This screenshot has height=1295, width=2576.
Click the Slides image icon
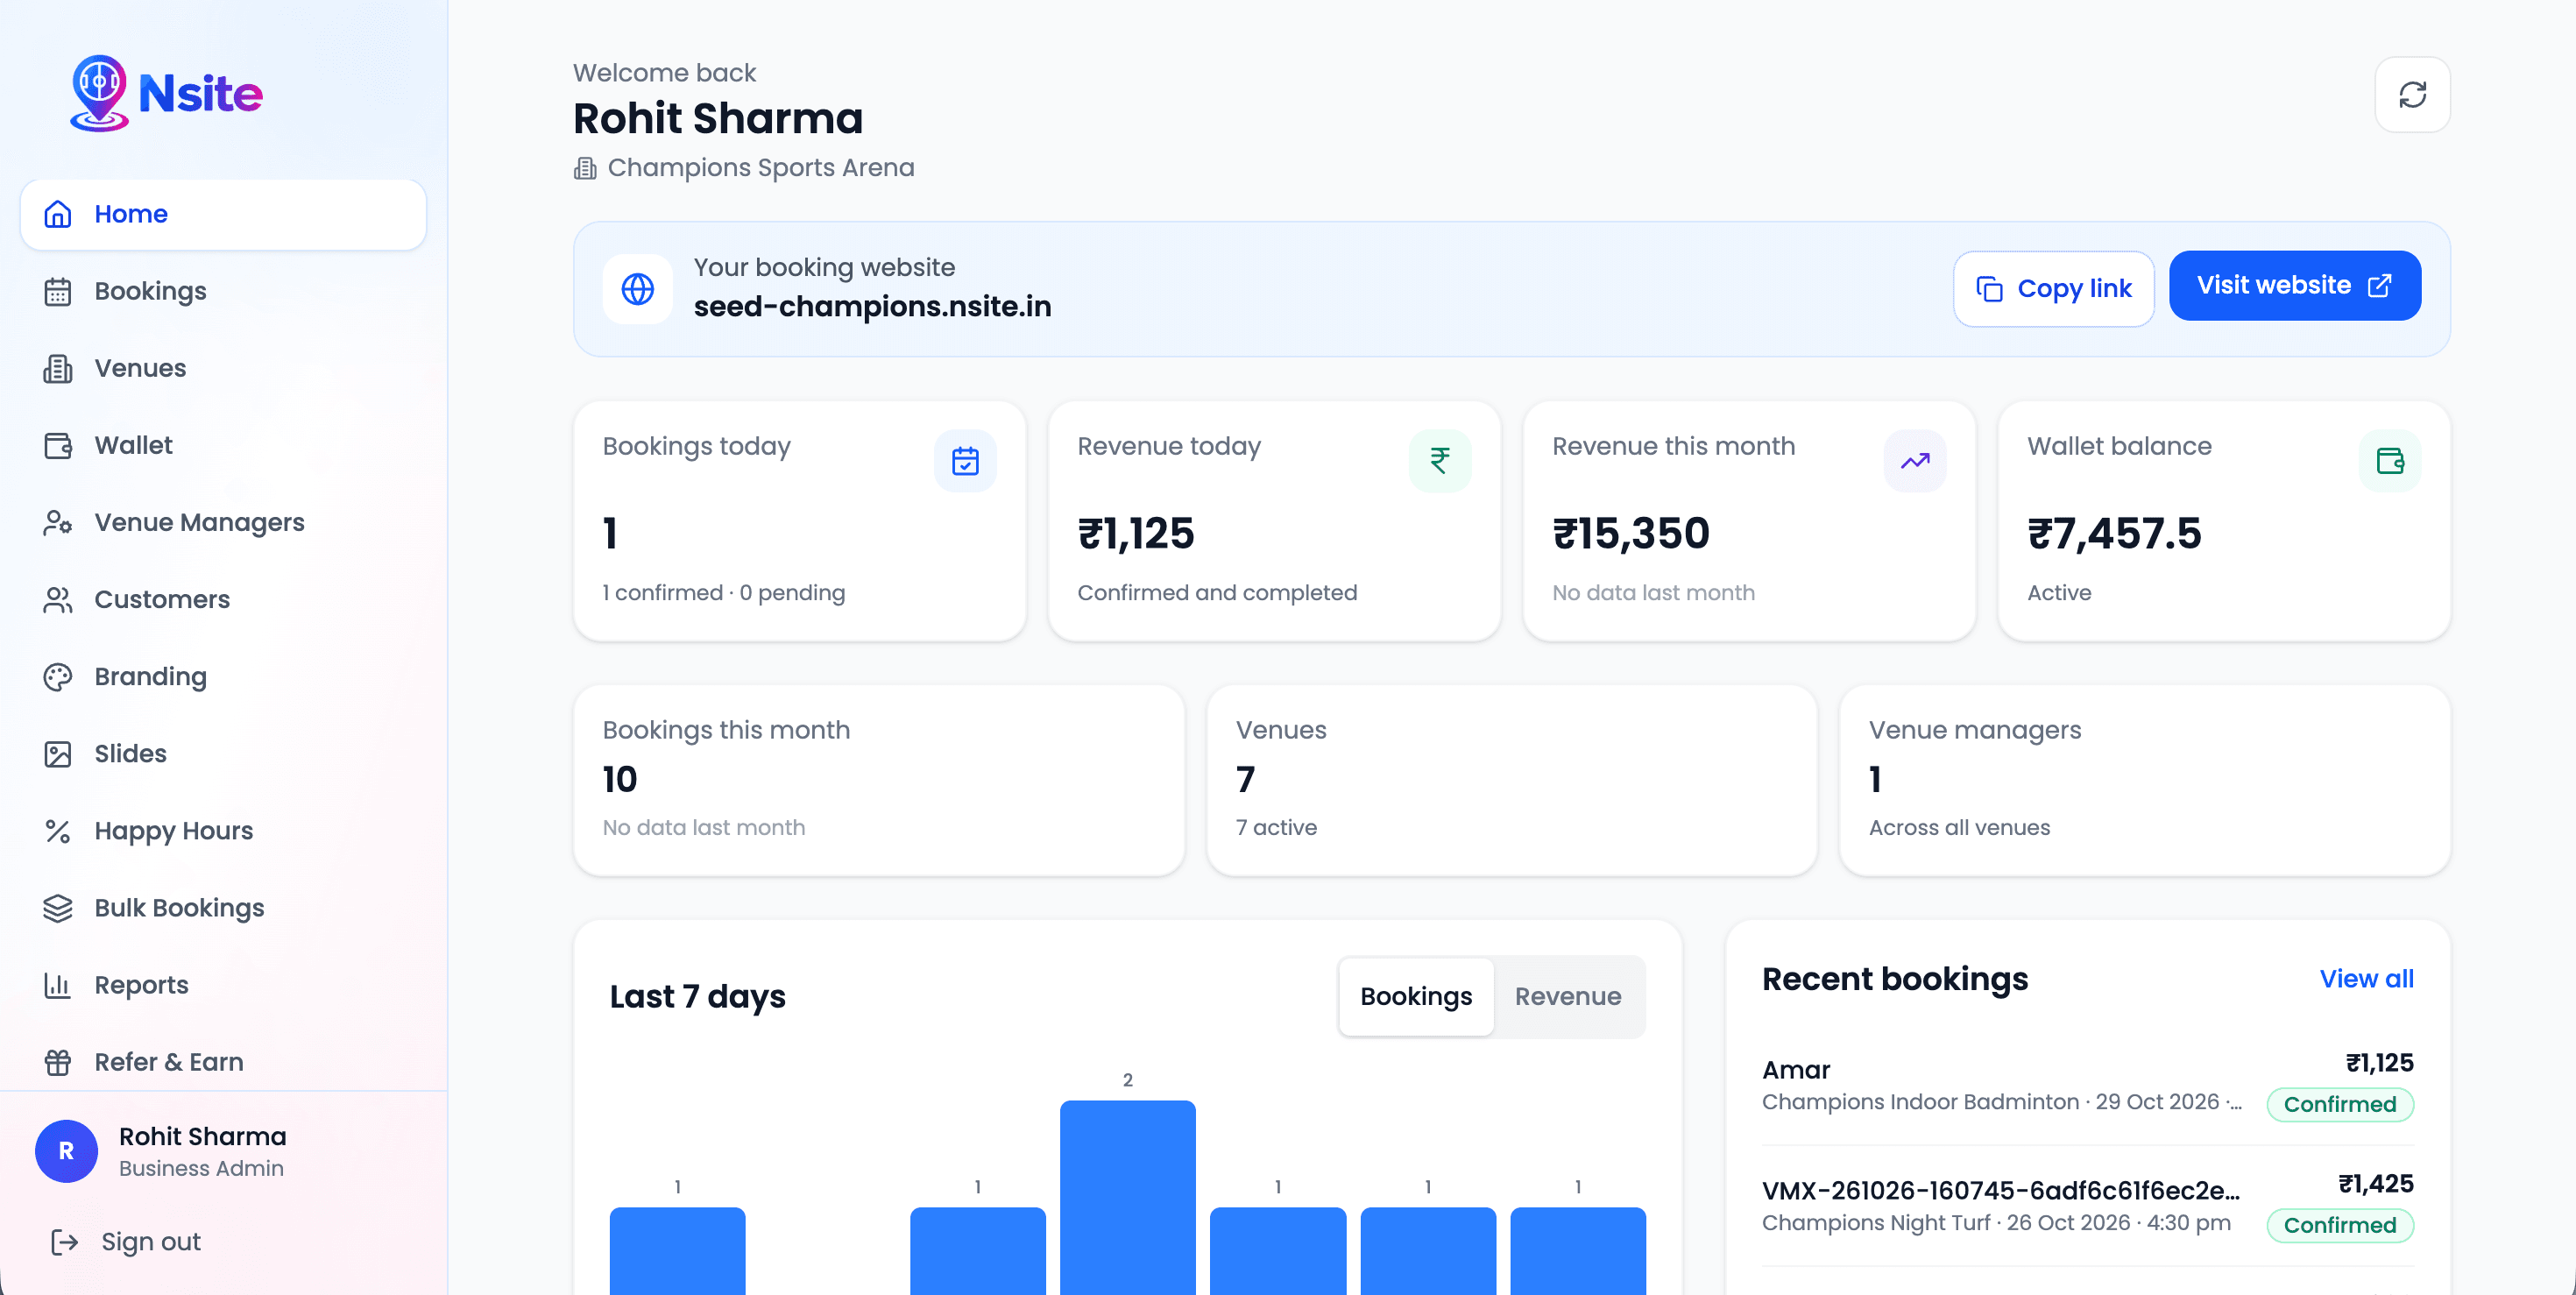[x=58, y=753]
